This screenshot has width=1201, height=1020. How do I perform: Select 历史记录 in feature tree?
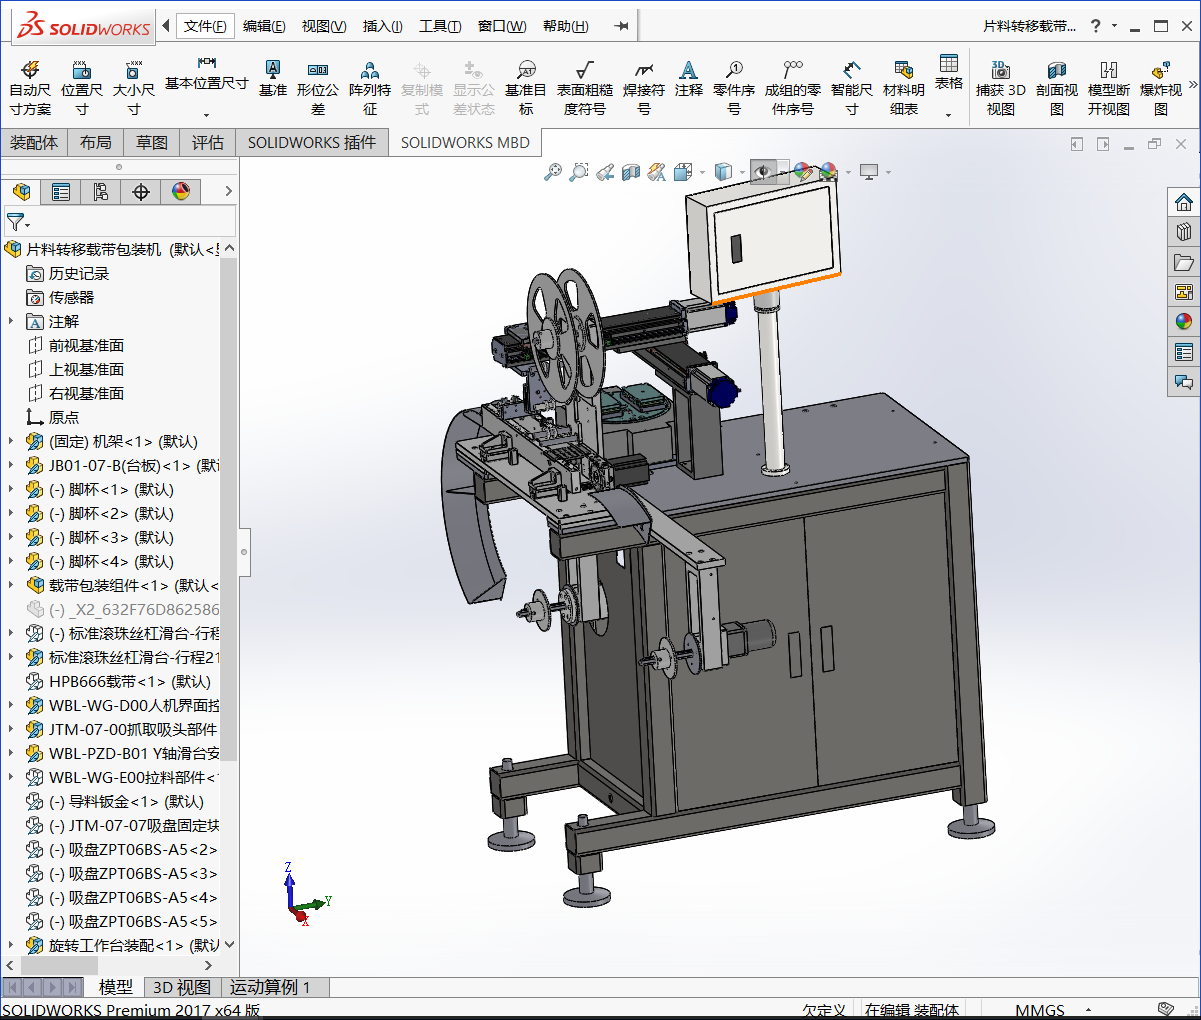coord(78,273)
